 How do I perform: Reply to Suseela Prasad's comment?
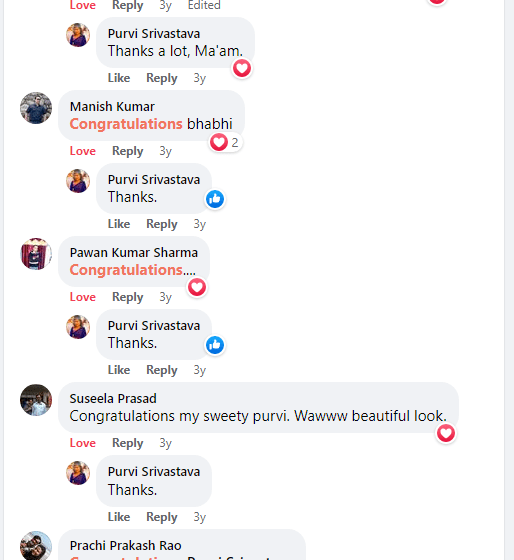click(128, 443)
